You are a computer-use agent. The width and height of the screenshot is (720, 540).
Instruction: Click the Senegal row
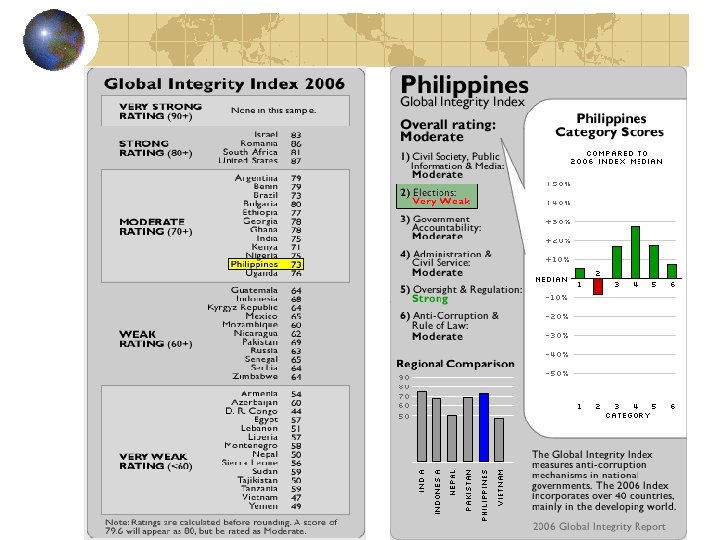point(273,360)
